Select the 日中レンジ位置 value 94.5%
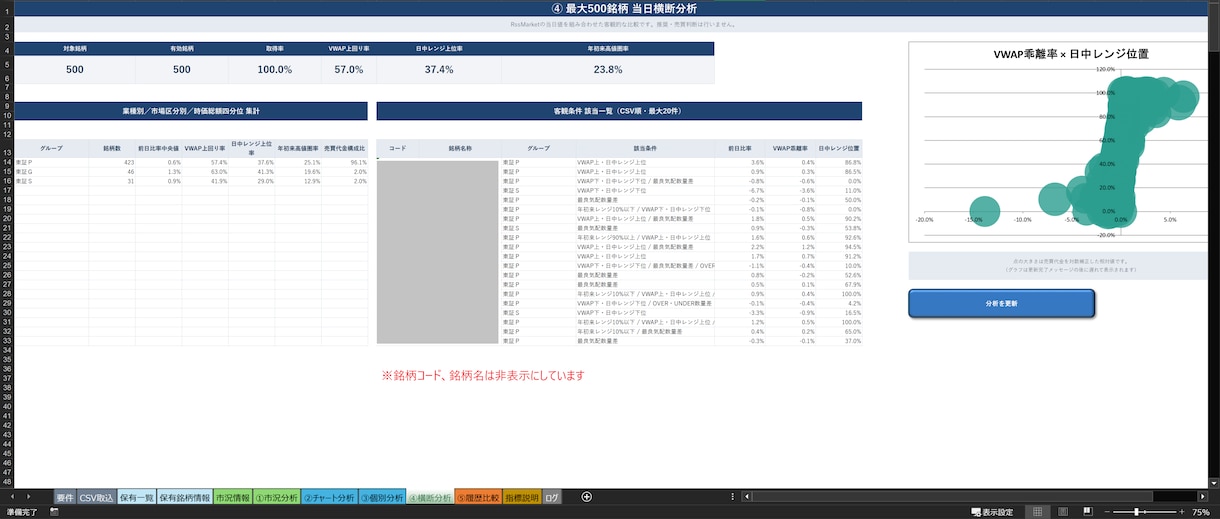Image resolution: width=1220 pixels, height=519 pixels. click(x=838, y=247)
